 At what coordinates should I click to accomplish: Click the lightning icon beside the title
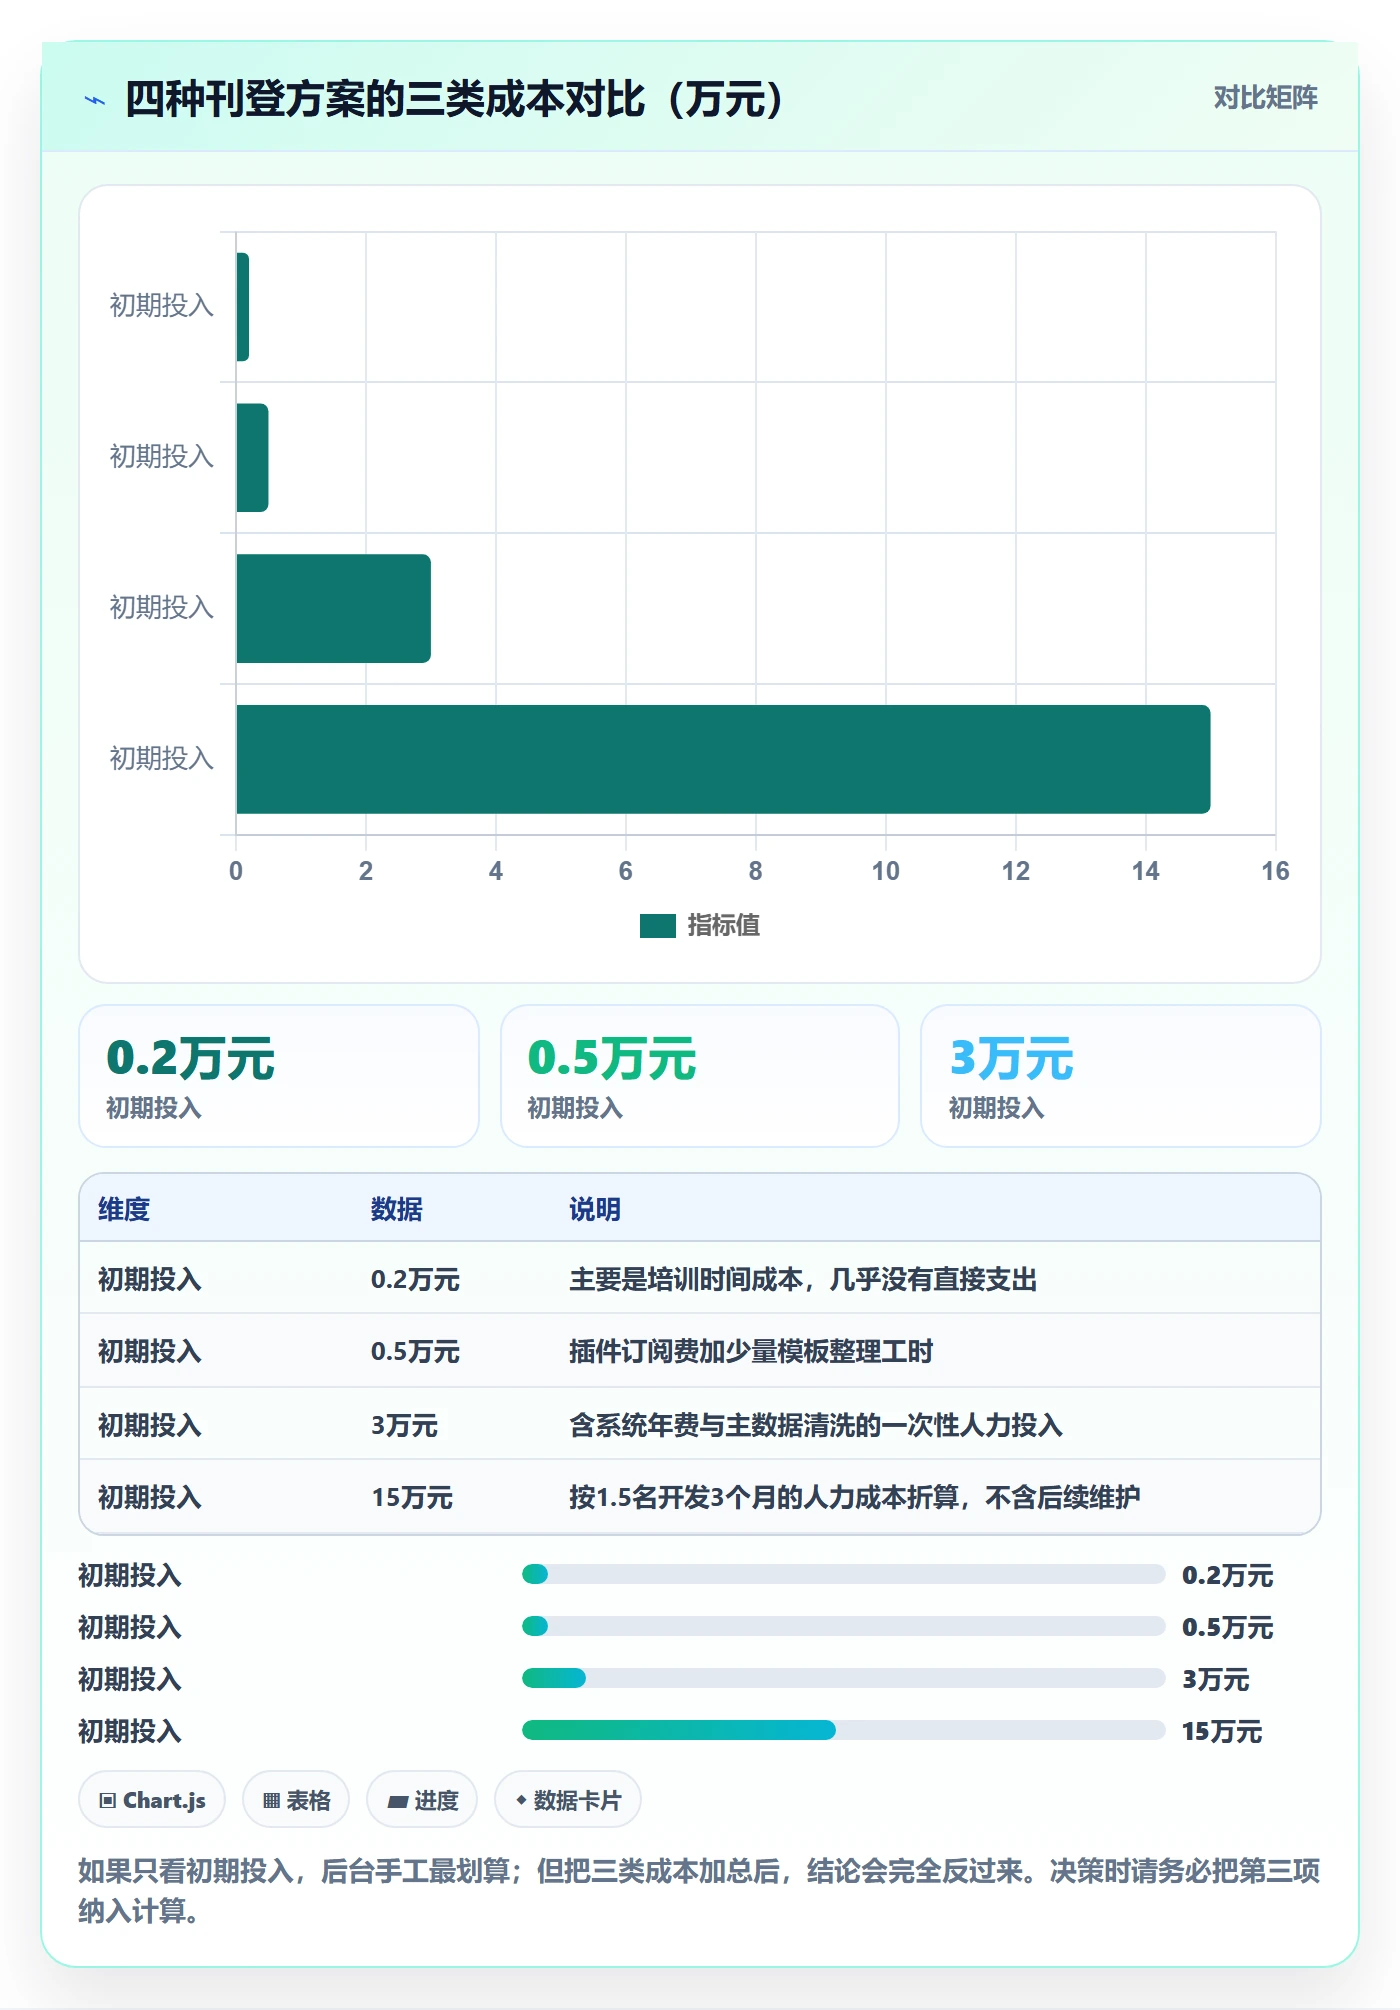95,100
